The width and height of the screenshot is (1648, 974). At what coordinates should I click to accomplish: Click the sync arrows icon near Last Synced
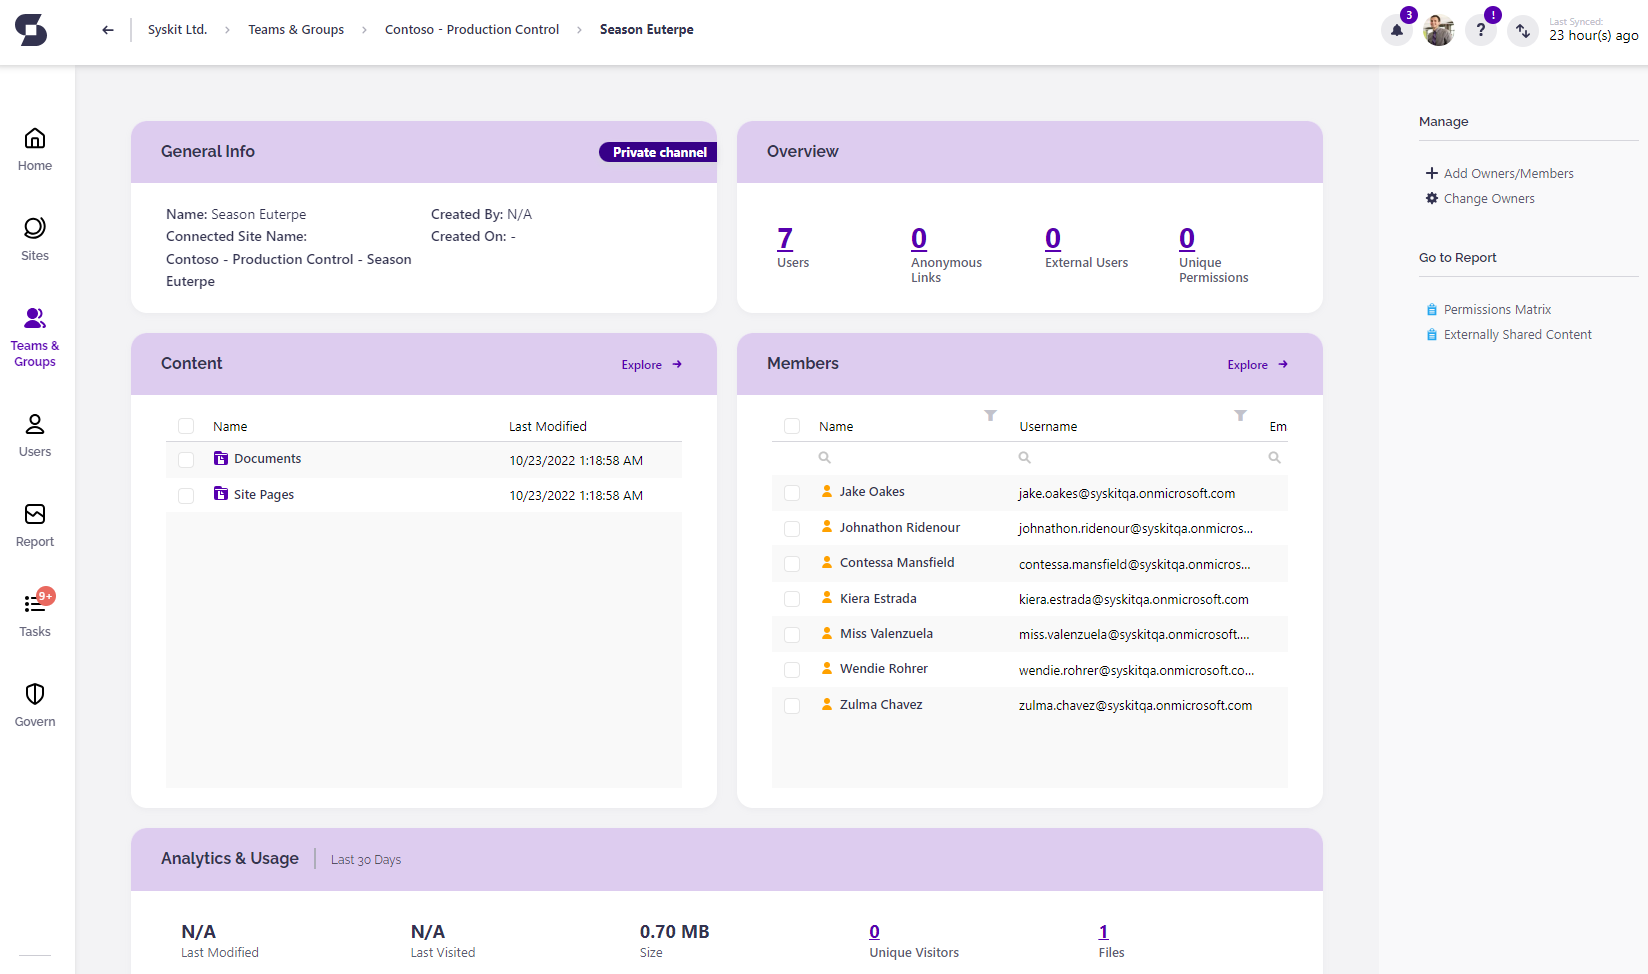[1522, 31]
